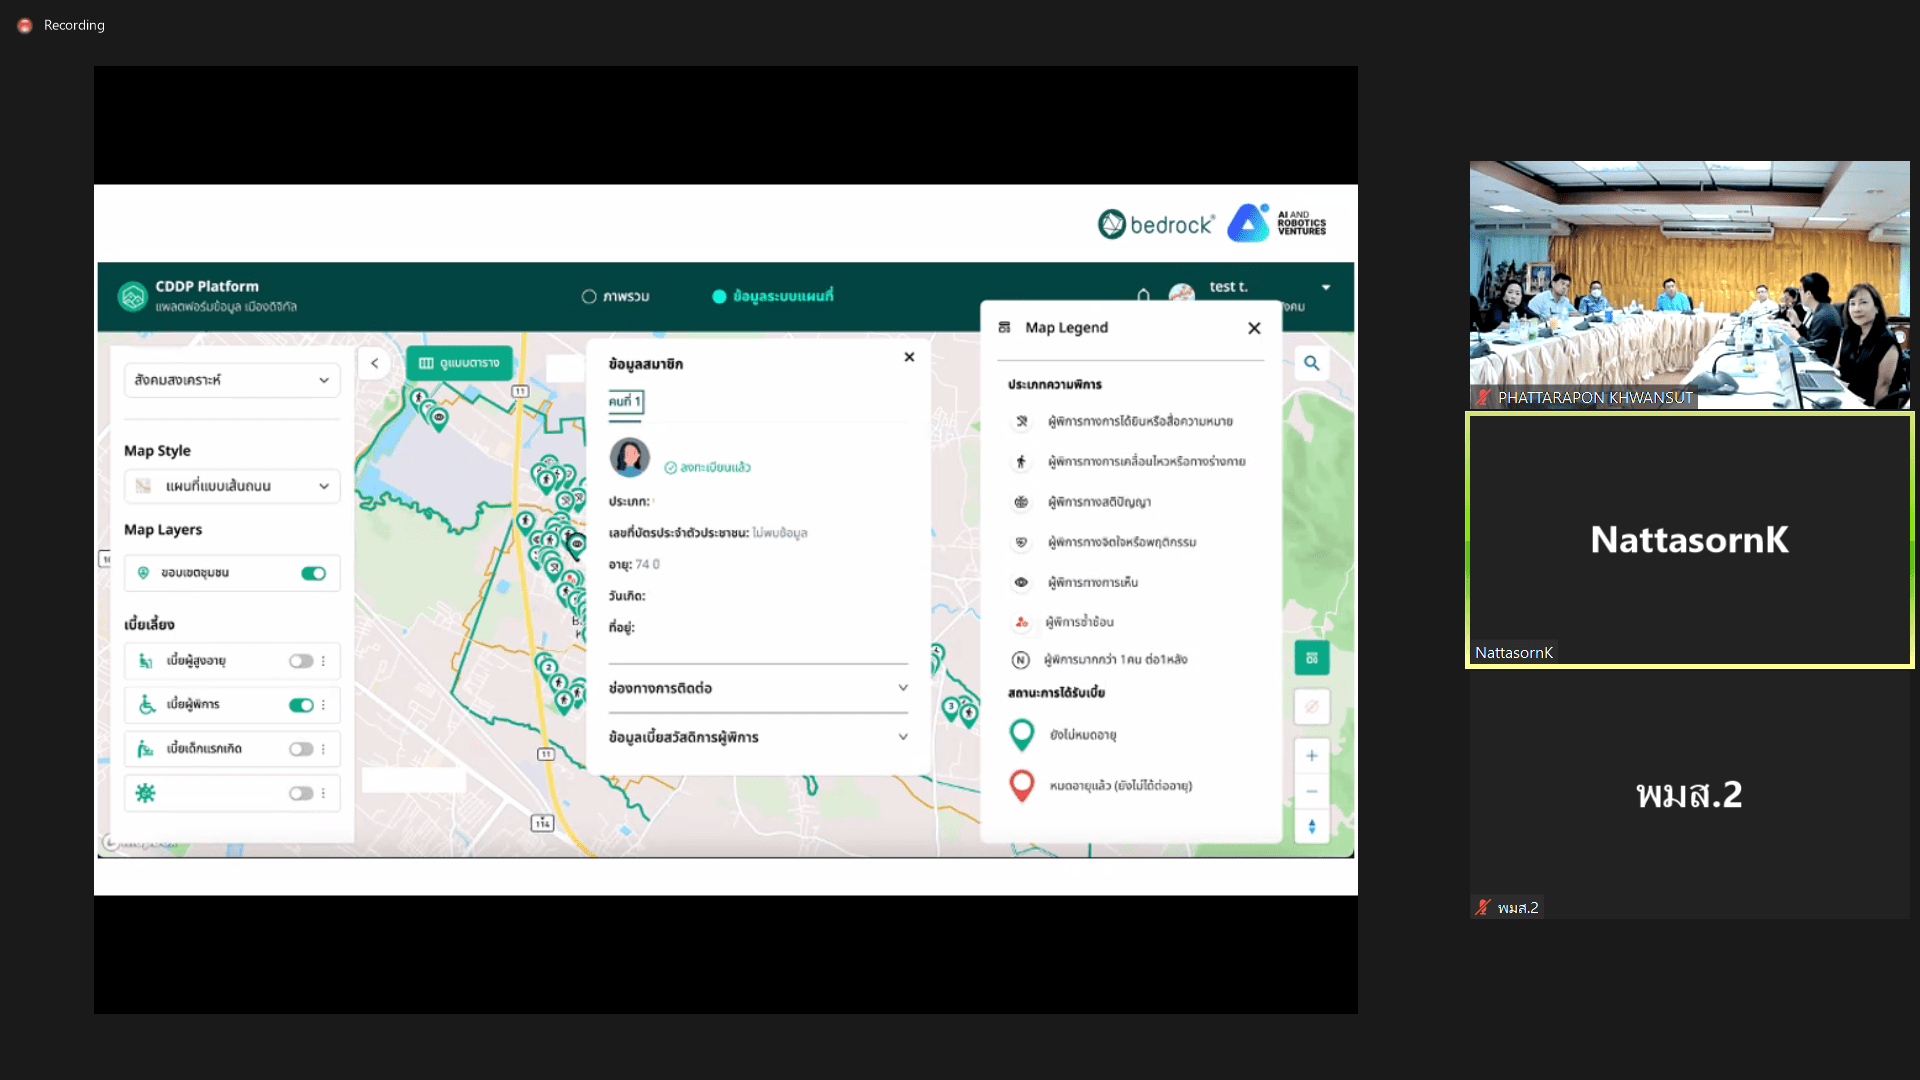This screenshot has height=1080, width=1920.
Task: Click the community boundary pin icon
Action: (143, 573)
